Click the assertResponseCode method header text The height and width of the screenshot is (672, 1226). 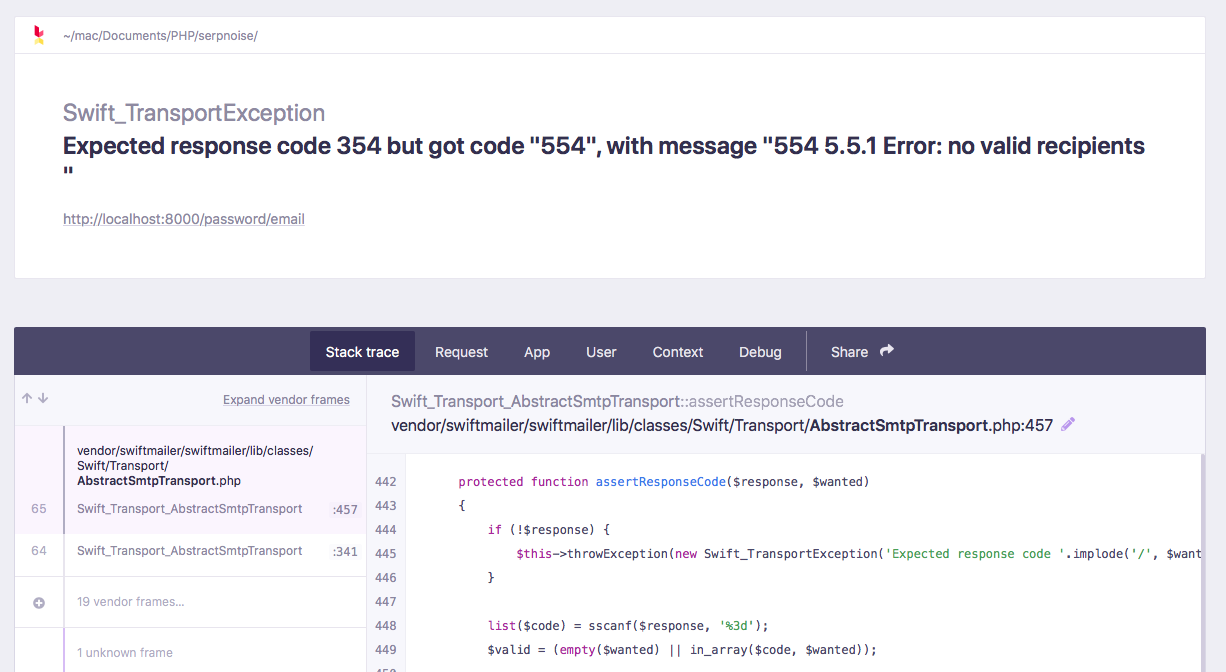click(x=617, y=401)
